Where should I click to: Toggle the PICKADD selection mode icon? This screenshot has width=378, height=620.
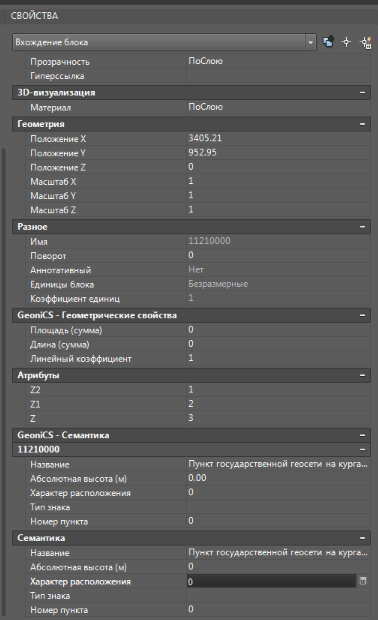coord(328,42)
